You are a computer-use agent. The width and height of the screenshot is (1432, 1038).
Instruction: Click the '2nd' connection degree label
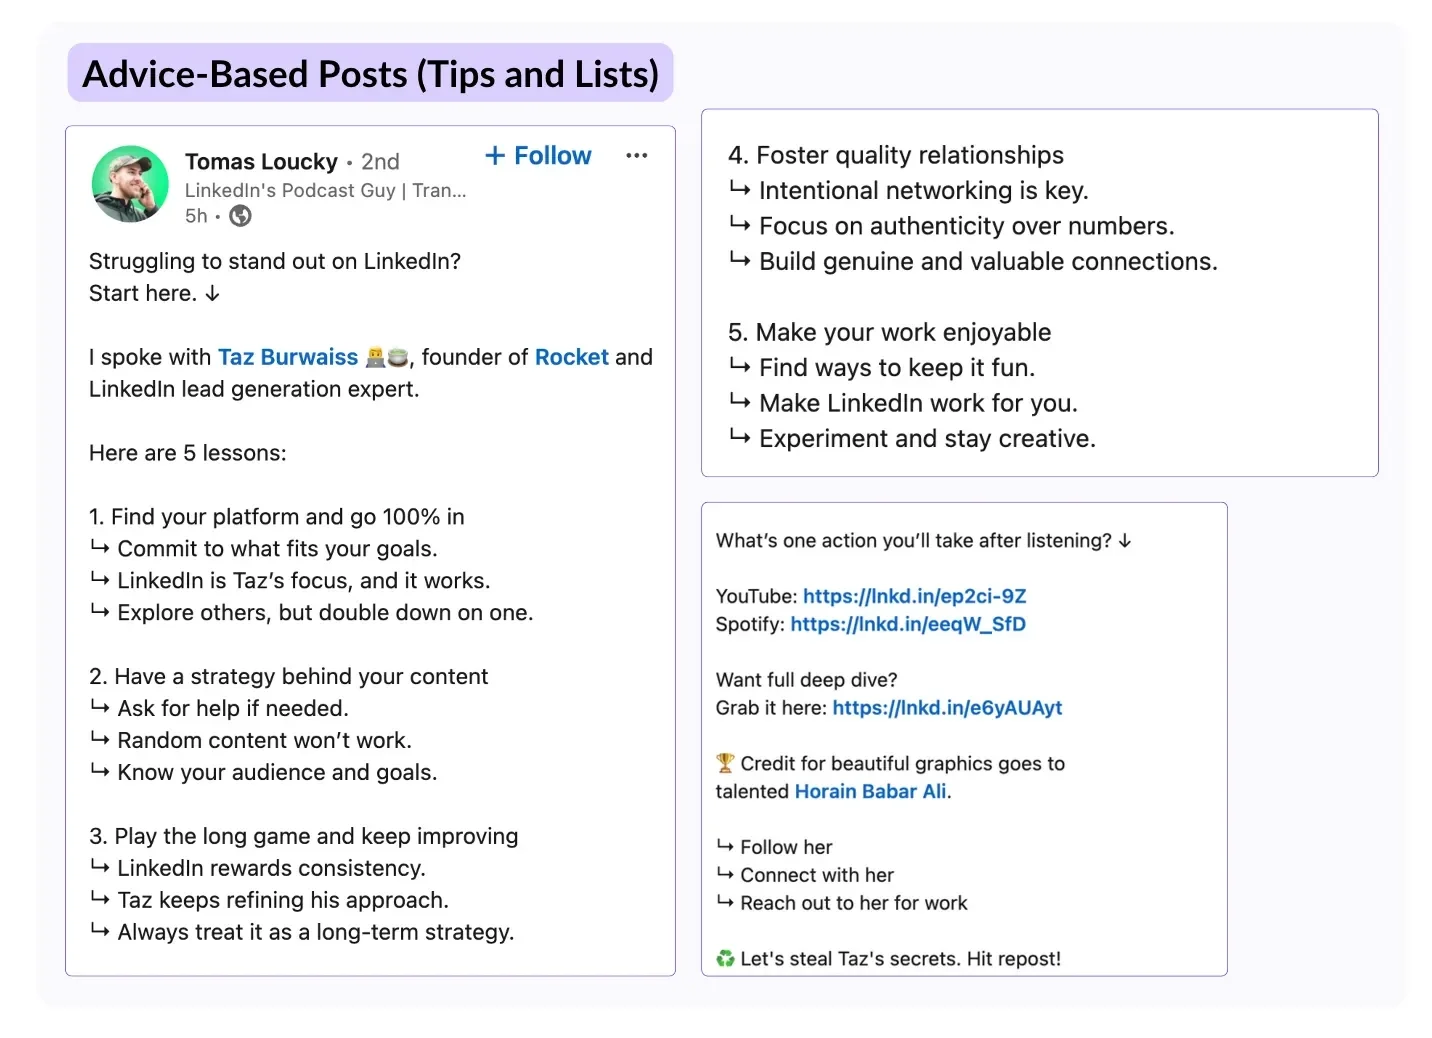[380, 161]
